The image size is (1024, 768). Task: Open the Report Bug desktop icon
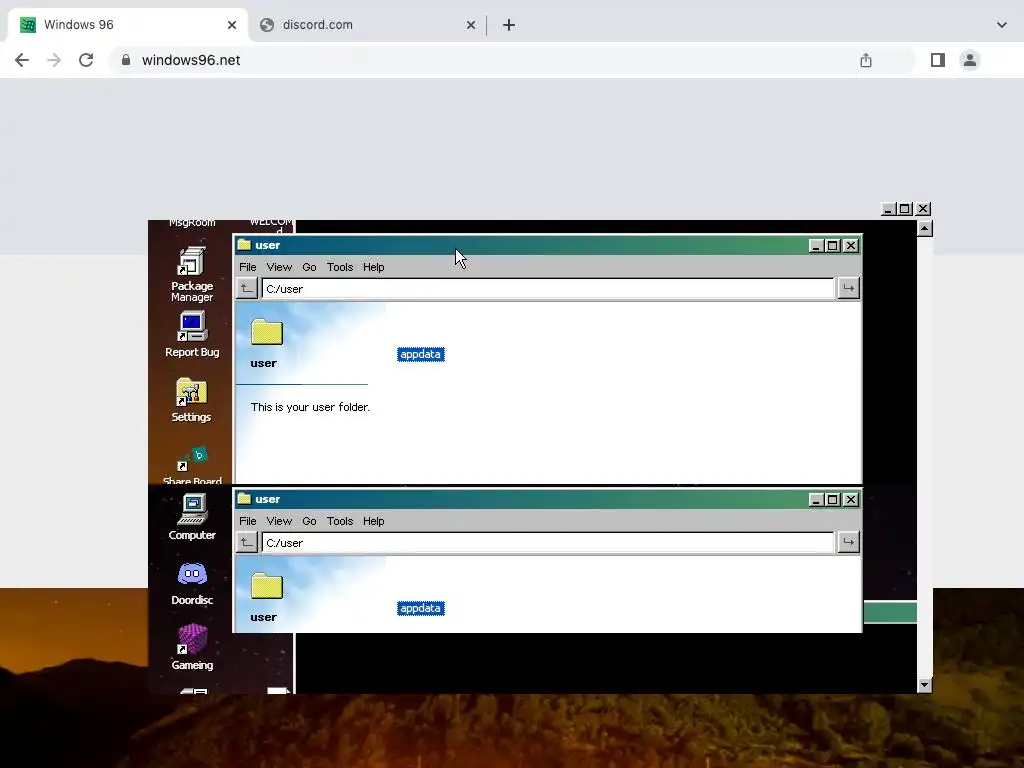click(x=191, y=334)
